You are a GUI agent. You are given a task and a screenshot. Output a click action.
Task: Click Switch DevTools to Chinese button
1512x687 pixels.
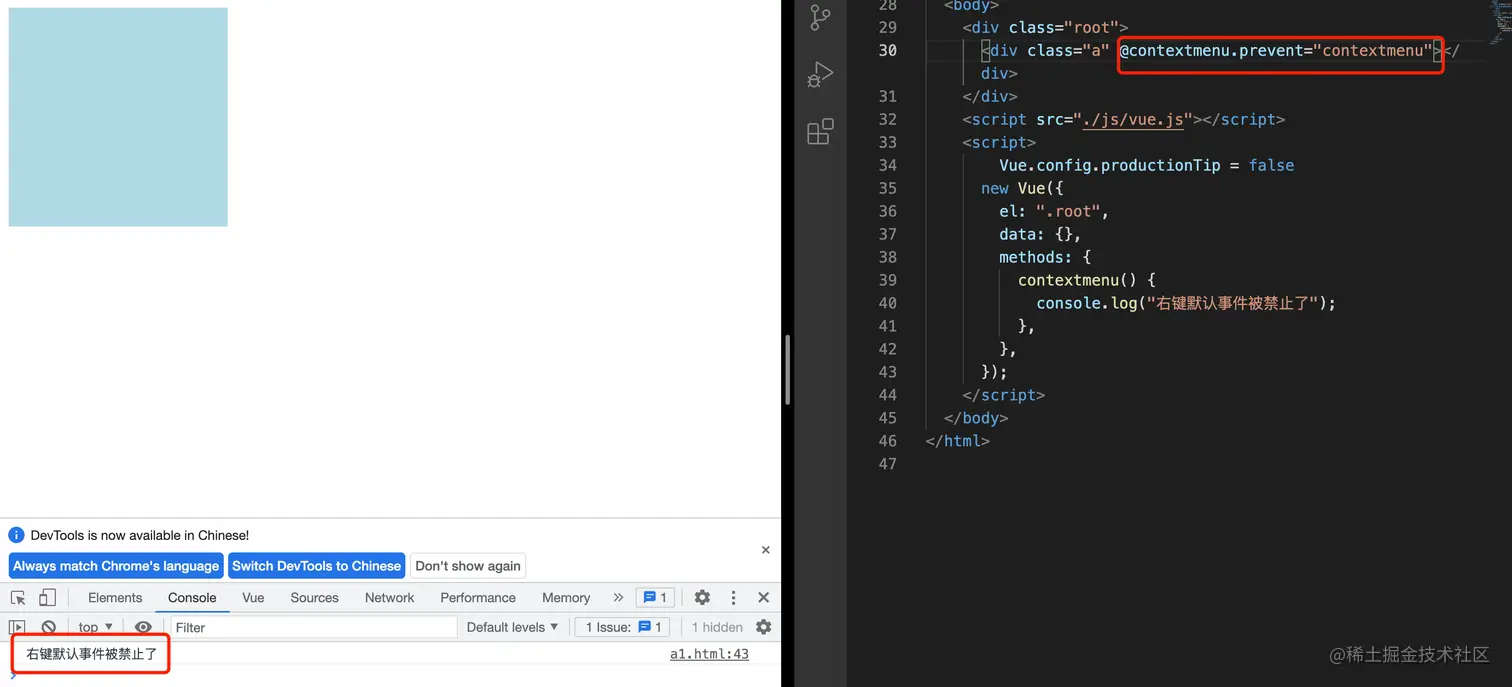[x=316, y=565]
